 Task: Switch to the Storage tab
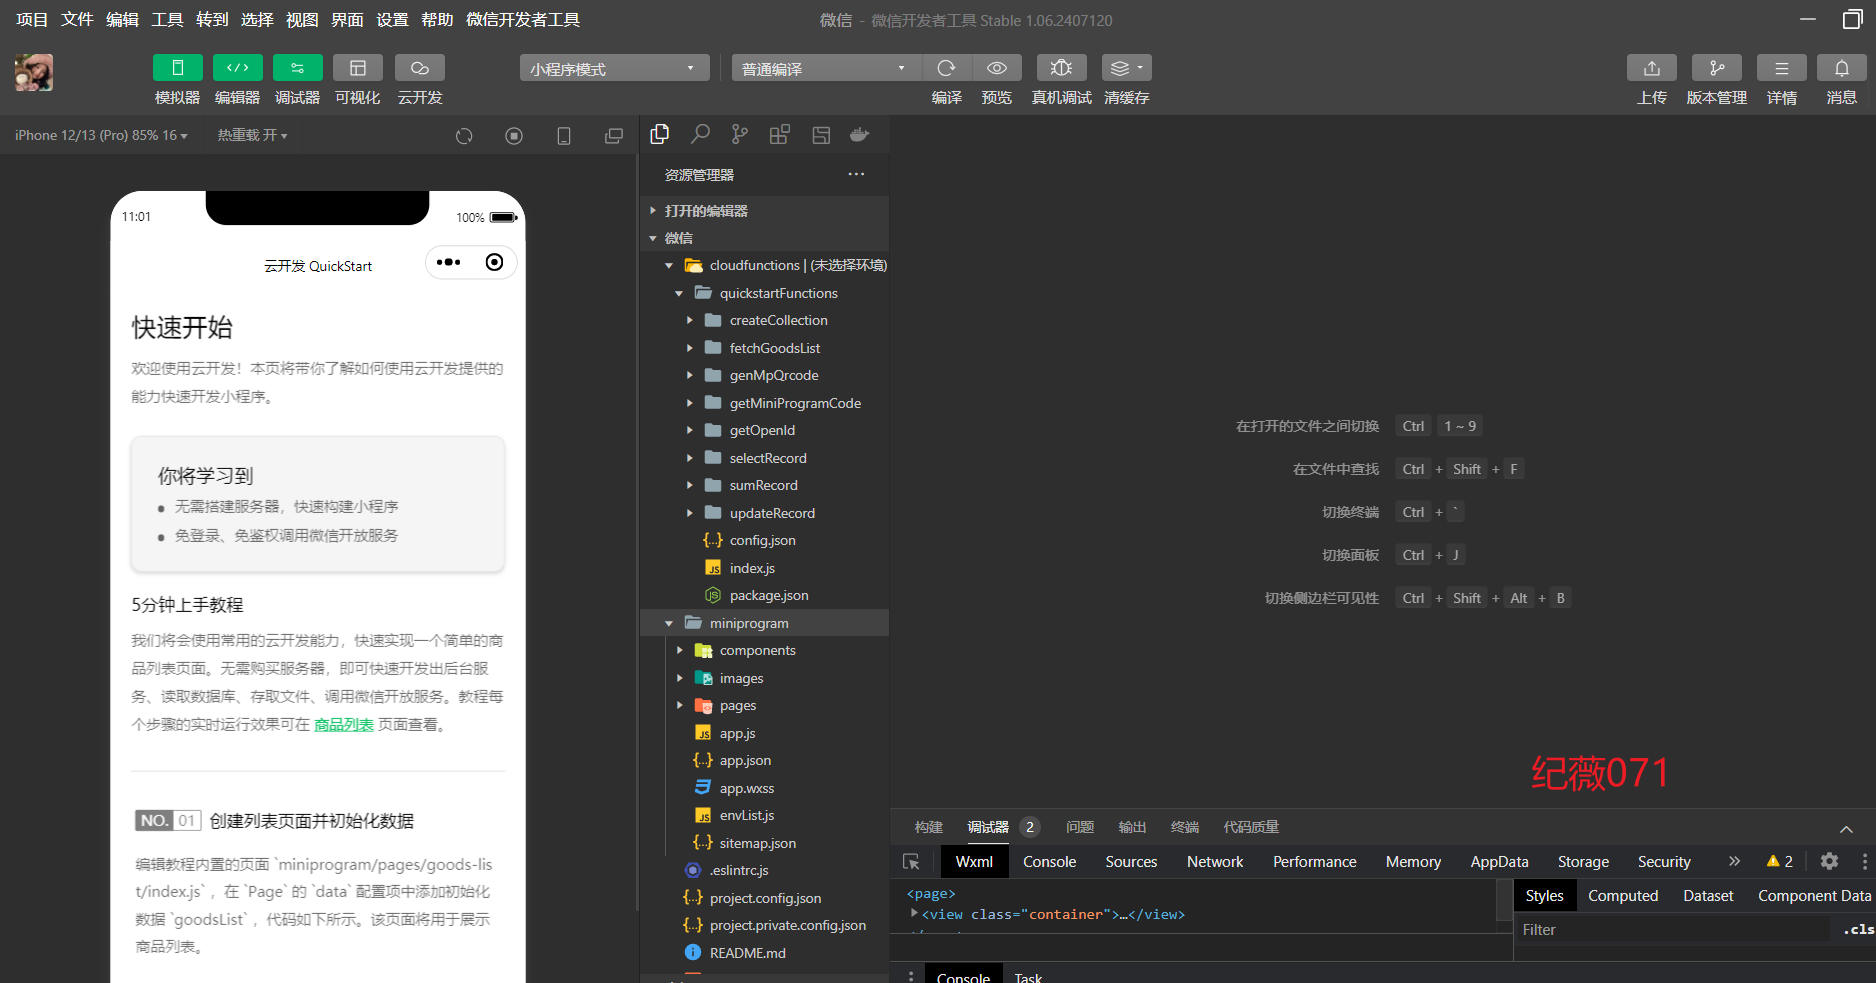1583,861
